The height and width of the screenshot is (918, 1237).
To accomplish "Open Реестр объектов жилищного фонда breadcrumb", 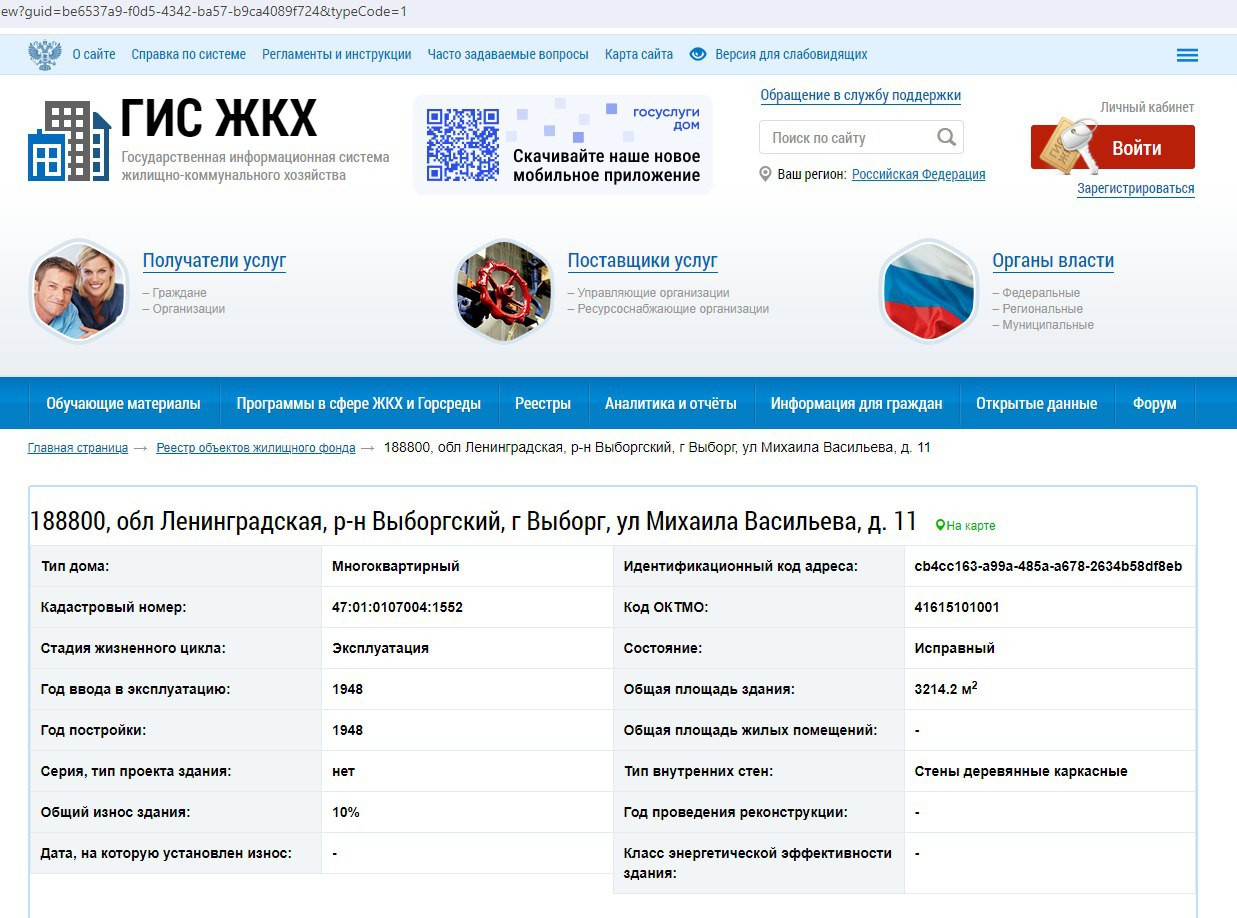I will tap(255, 448).
